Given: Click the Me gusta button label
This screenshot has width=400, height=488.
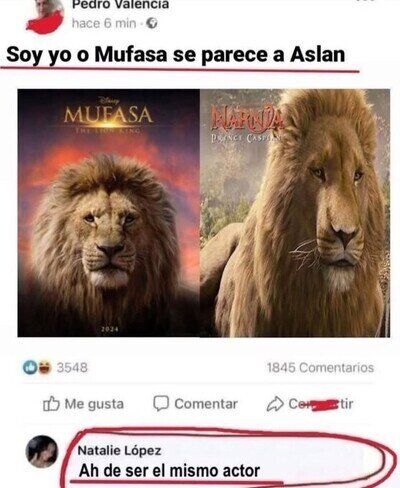Looking at the screenshot, I should [x=94, y=404].
